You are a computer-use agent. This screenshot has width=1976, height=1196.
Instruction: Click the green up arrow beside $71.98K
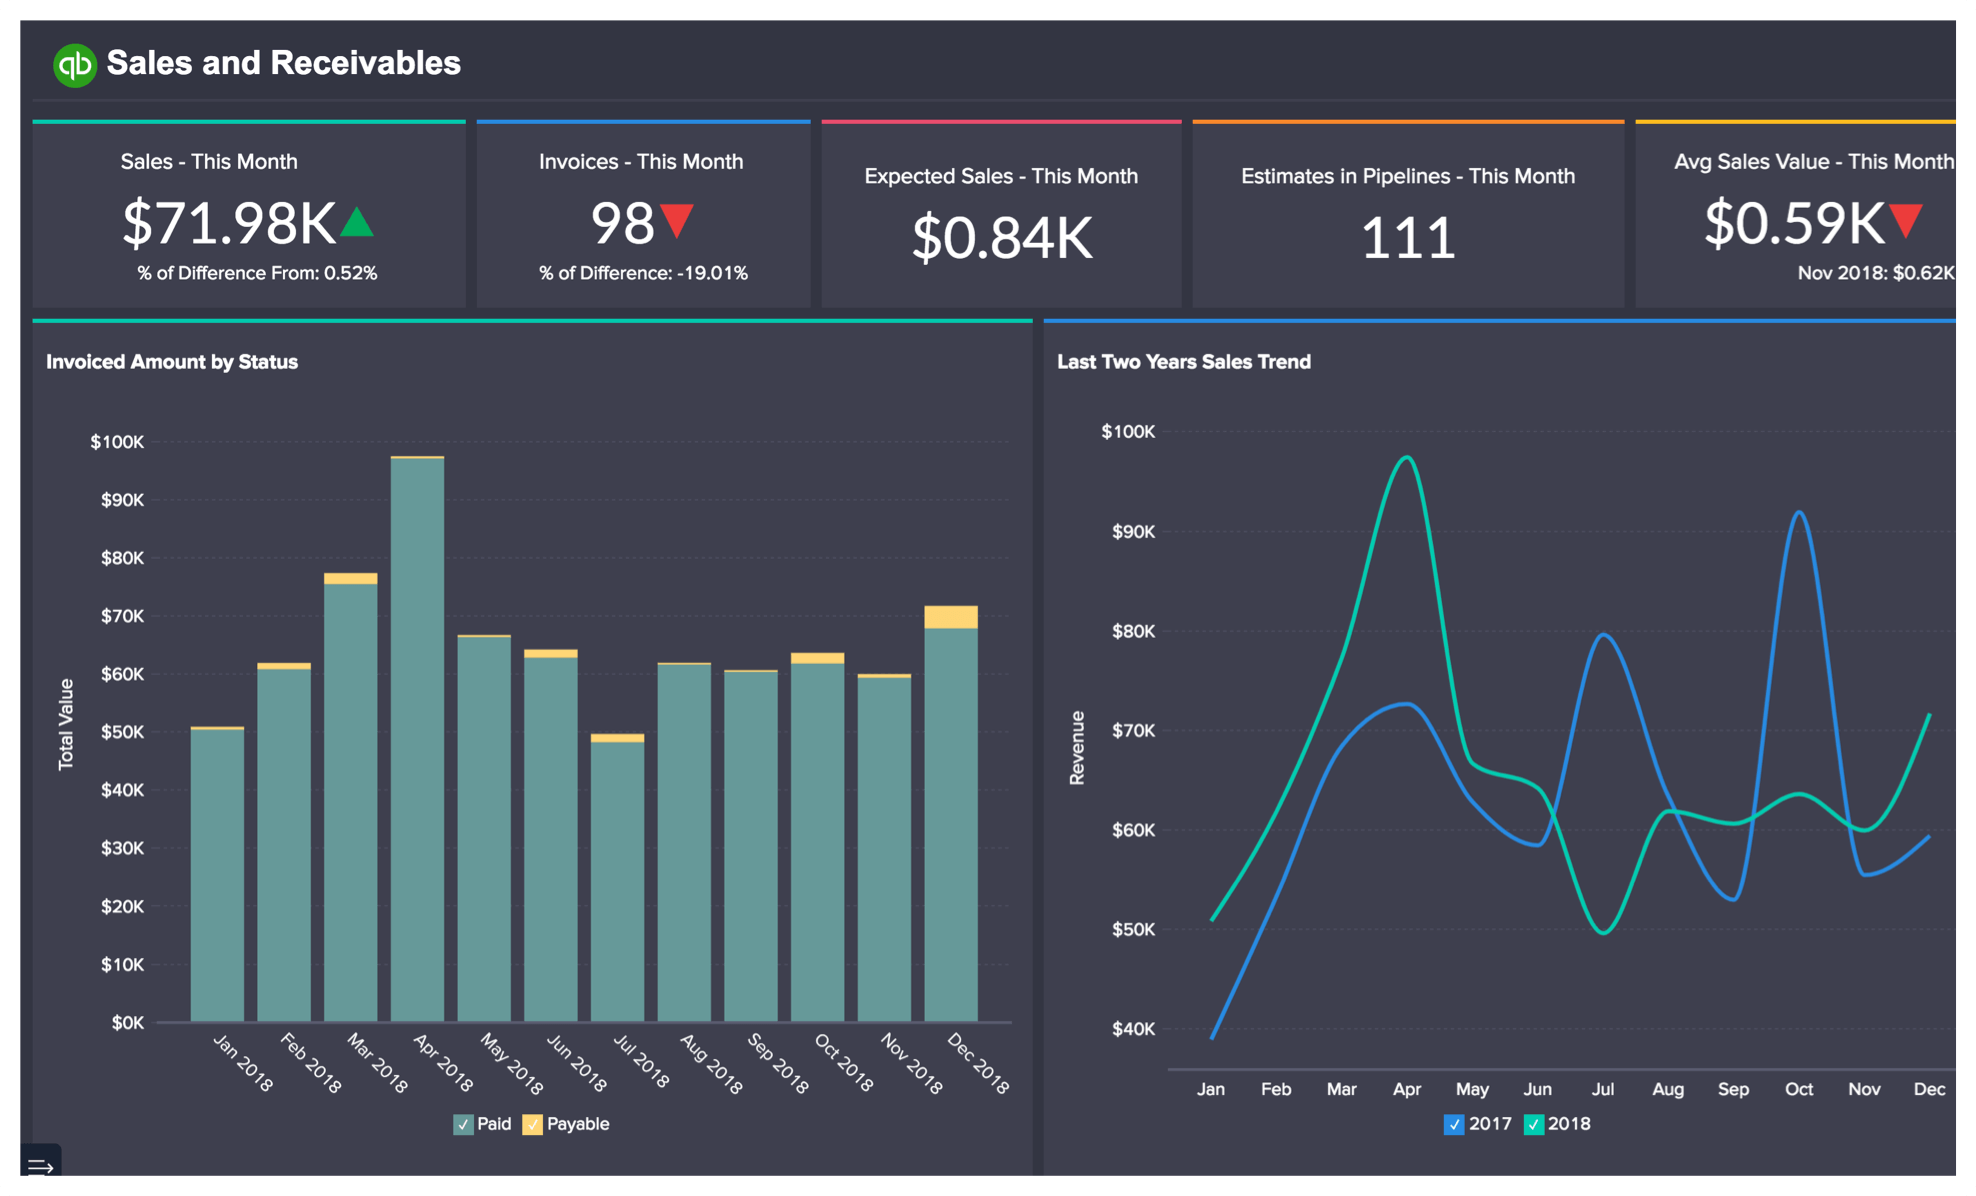[x=357, y=222]
